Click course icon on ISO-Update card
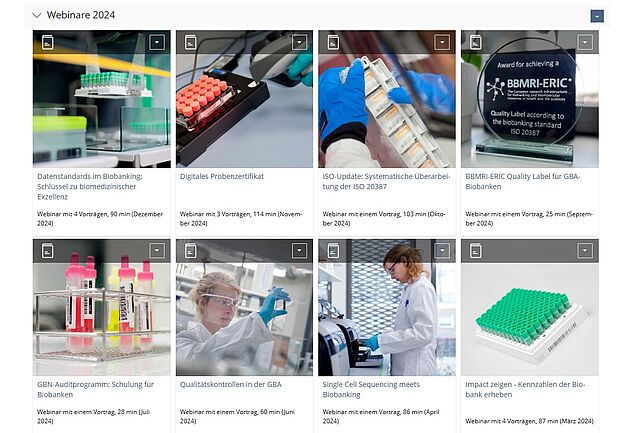The width and height of the screenshot is (635, 433). (x=333, y=42)
